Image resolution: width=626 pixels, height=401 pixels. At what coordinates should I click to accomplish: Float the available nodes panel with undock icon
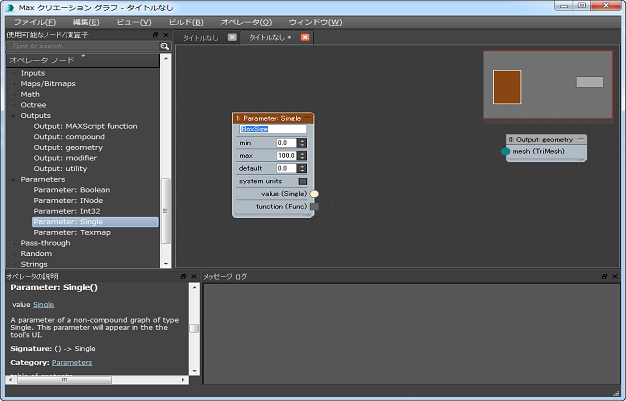(156, 35)
